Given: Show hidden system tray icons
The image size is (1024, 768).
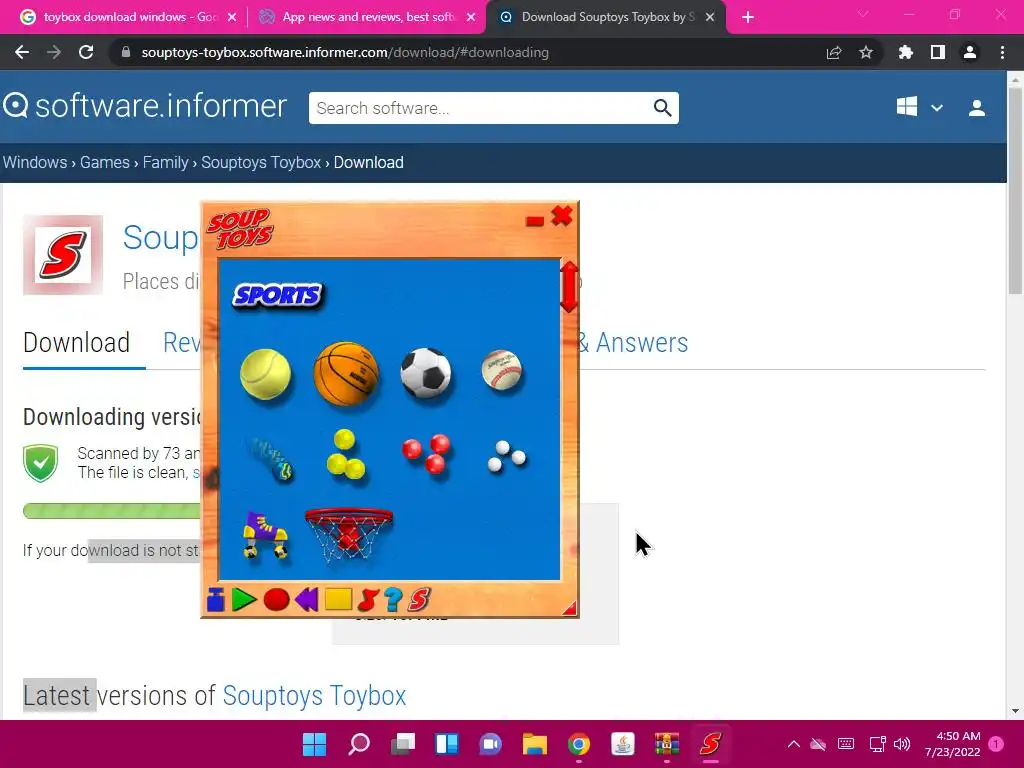Looking at the screenshot, I should pyautogui.click(x=793, y=744).
